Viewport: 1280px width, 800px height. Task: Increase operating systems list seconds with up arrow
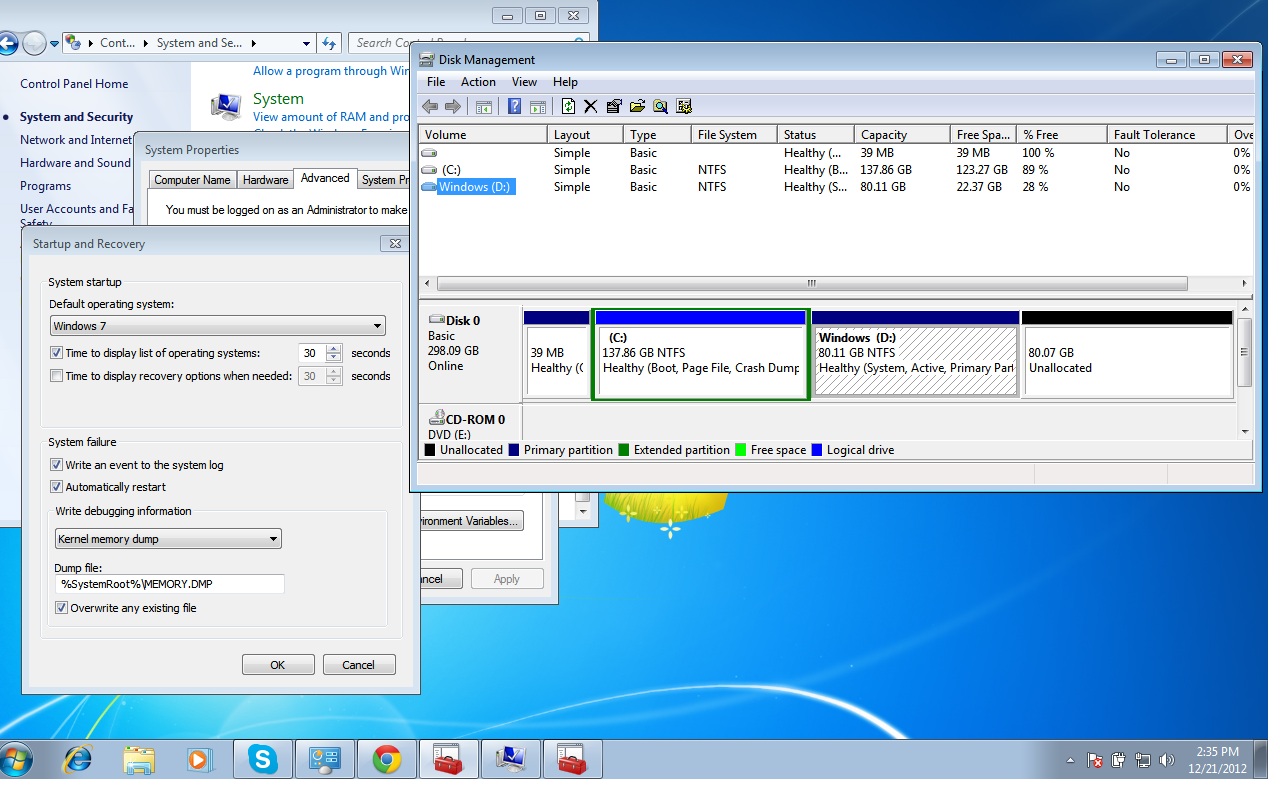pos(334,348)
